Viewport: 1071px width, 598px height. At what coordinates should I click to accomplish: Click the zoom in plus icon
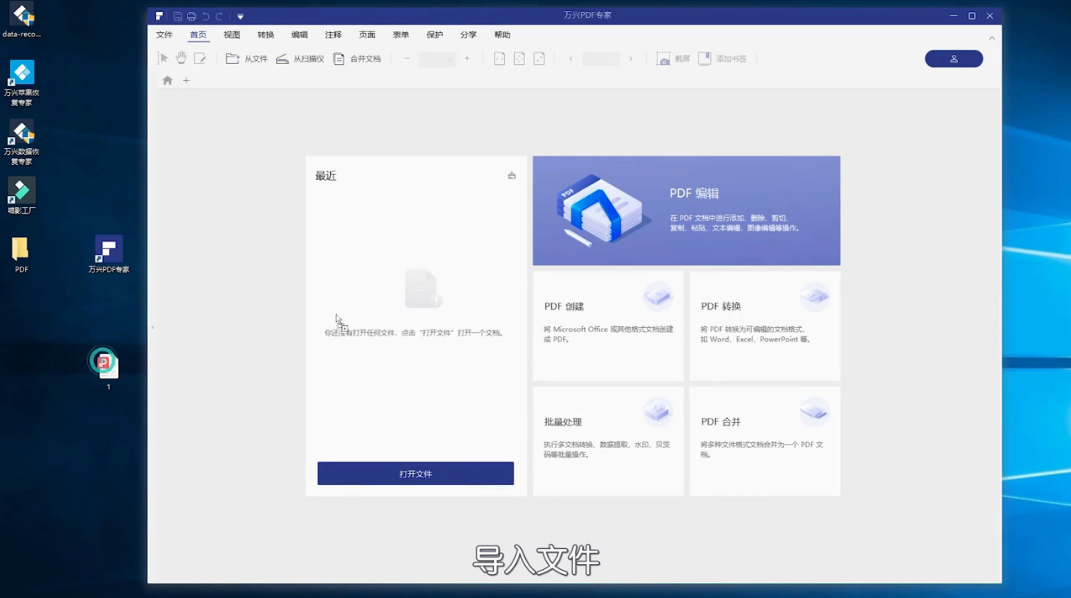467,59
